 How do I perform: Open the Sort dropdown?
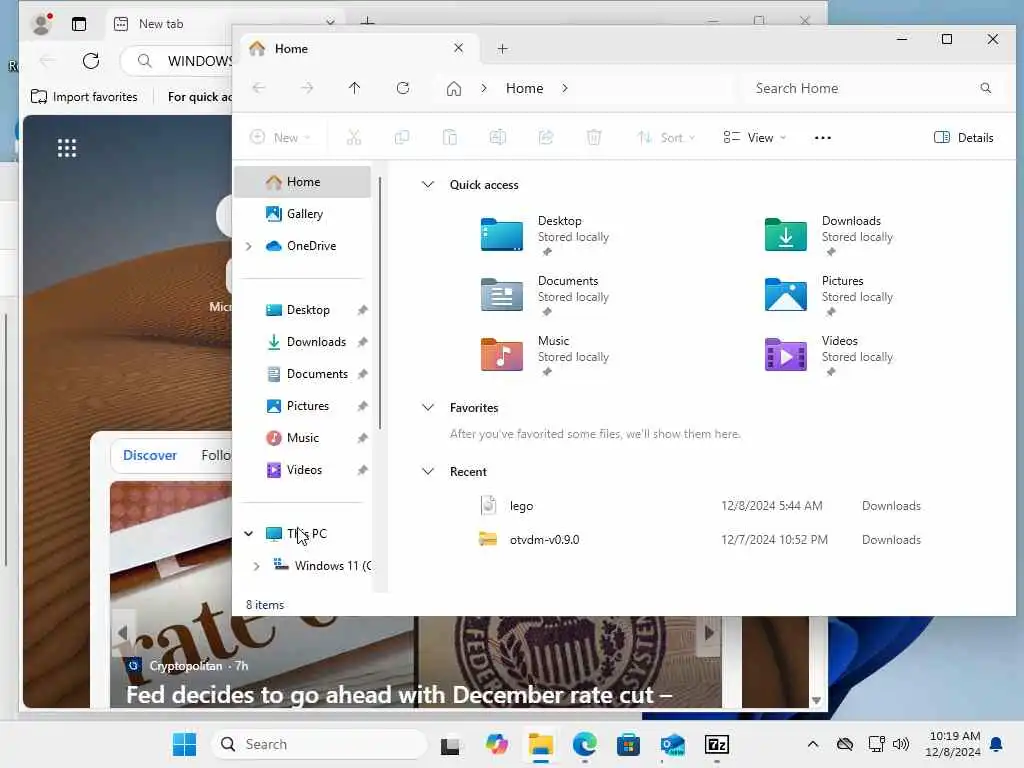[666, 137]
